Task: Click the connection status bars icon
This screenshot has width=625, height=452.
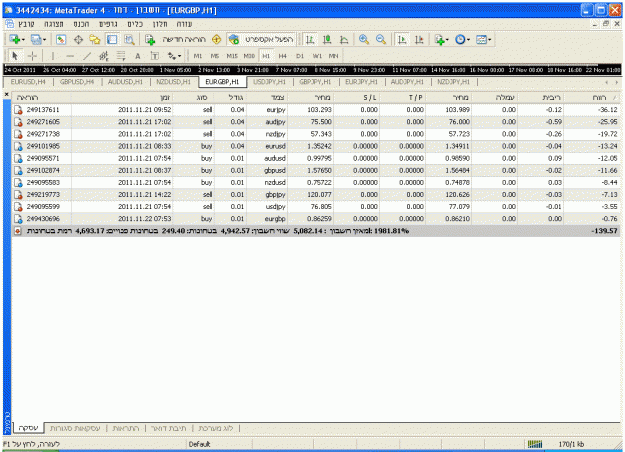Action: [535, 444]
